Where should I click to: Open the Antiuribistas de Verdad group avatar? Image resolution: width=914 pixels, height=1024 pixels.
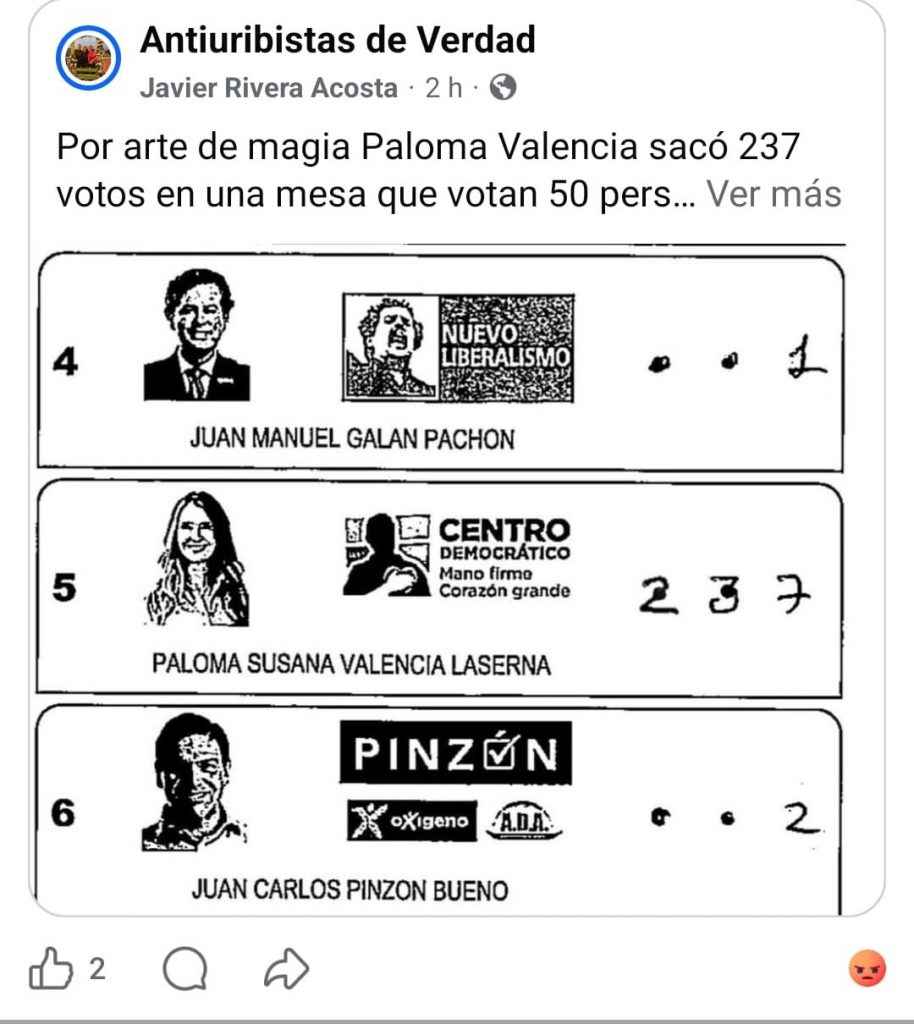pos(88,59)
